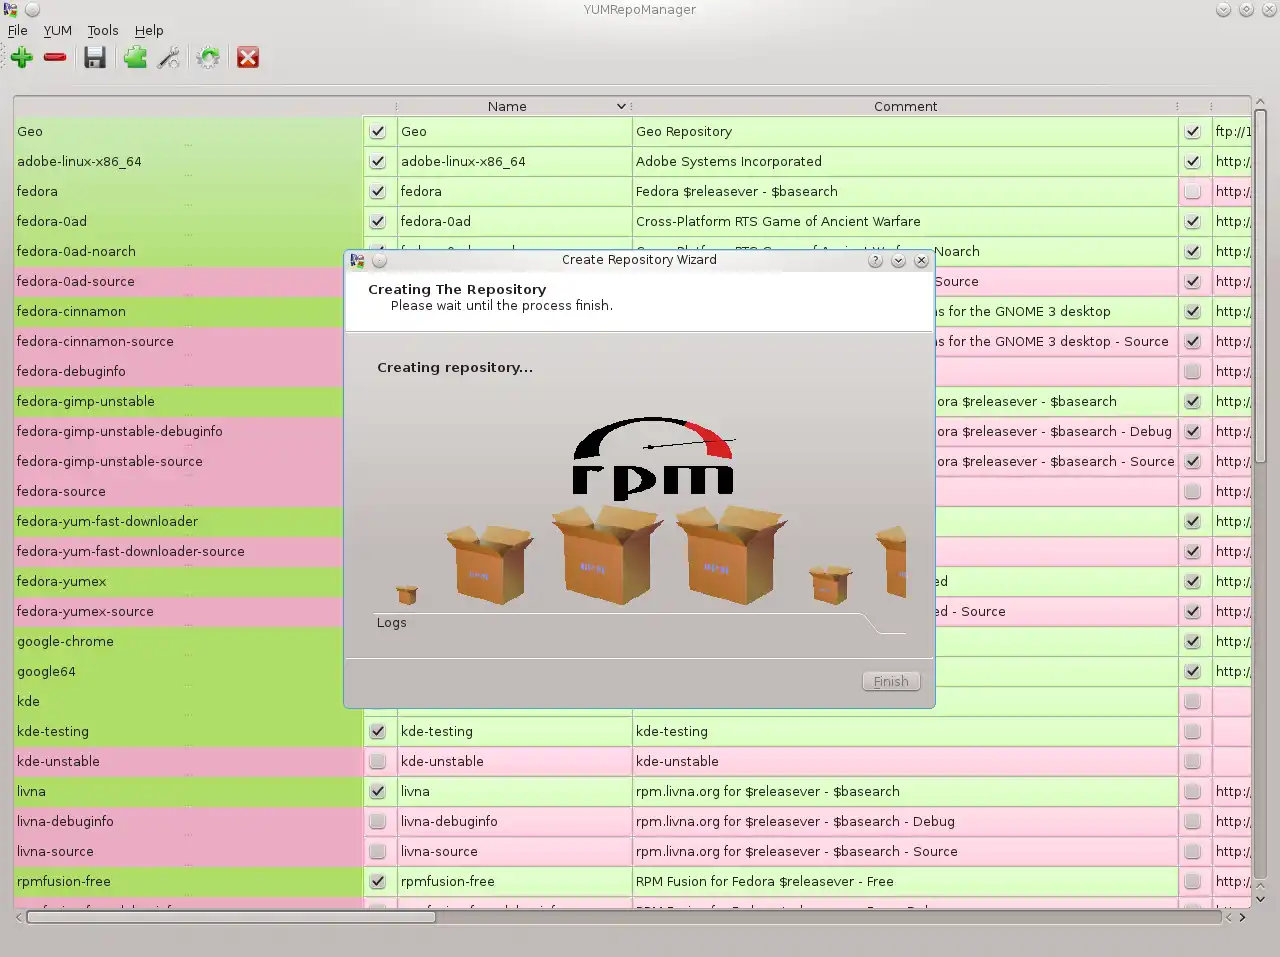Toggle the checkbox before fedora name cell
This screenshot has height=957, width=1280.
click(377, 191)
